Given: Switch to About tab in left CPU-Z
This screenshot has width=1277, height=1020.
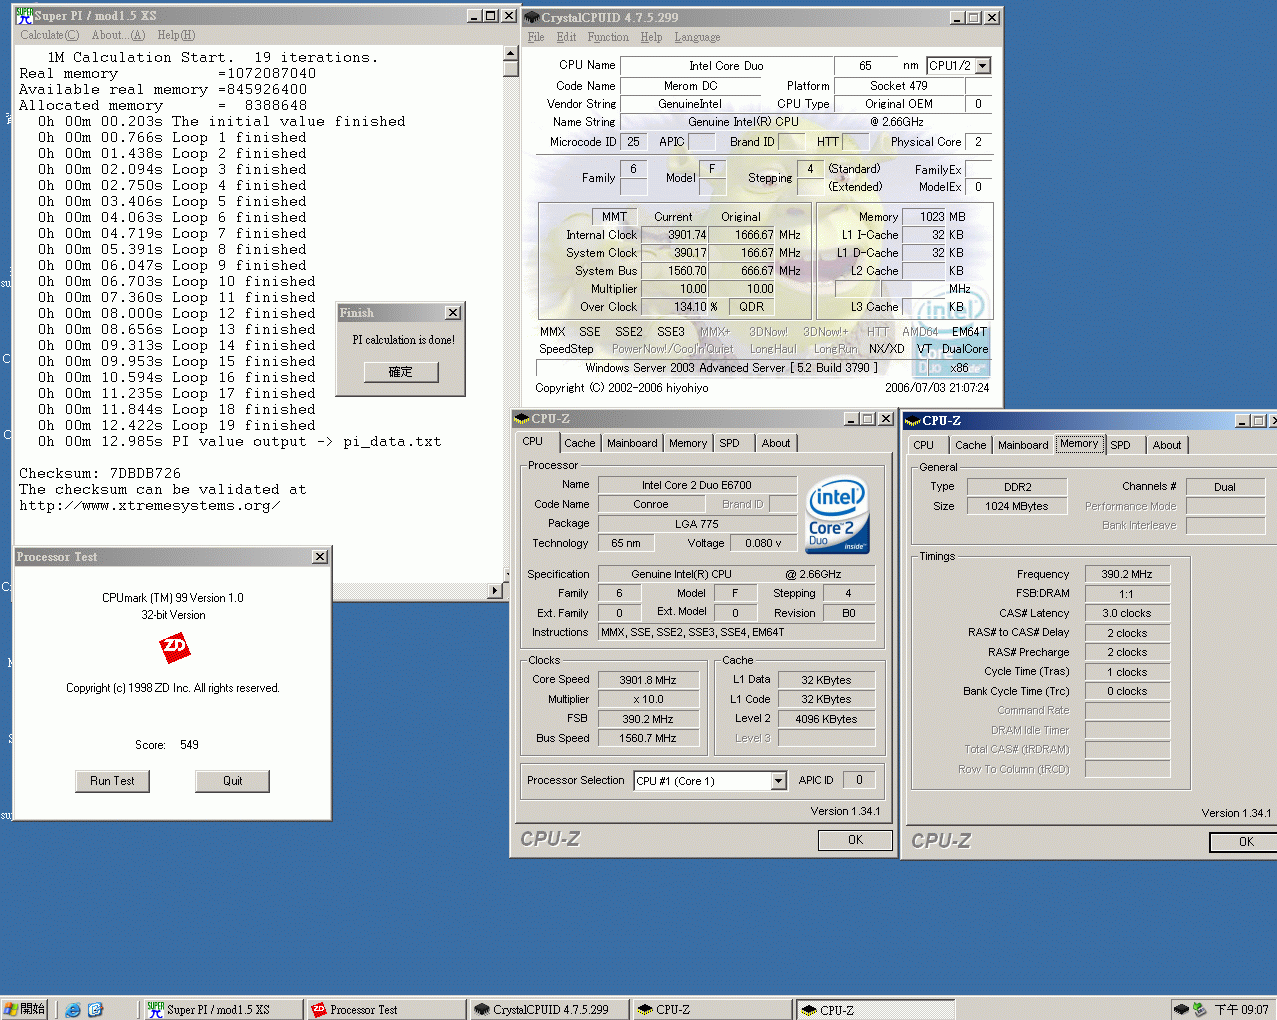Looking at the screenshot, I should 776,443.
